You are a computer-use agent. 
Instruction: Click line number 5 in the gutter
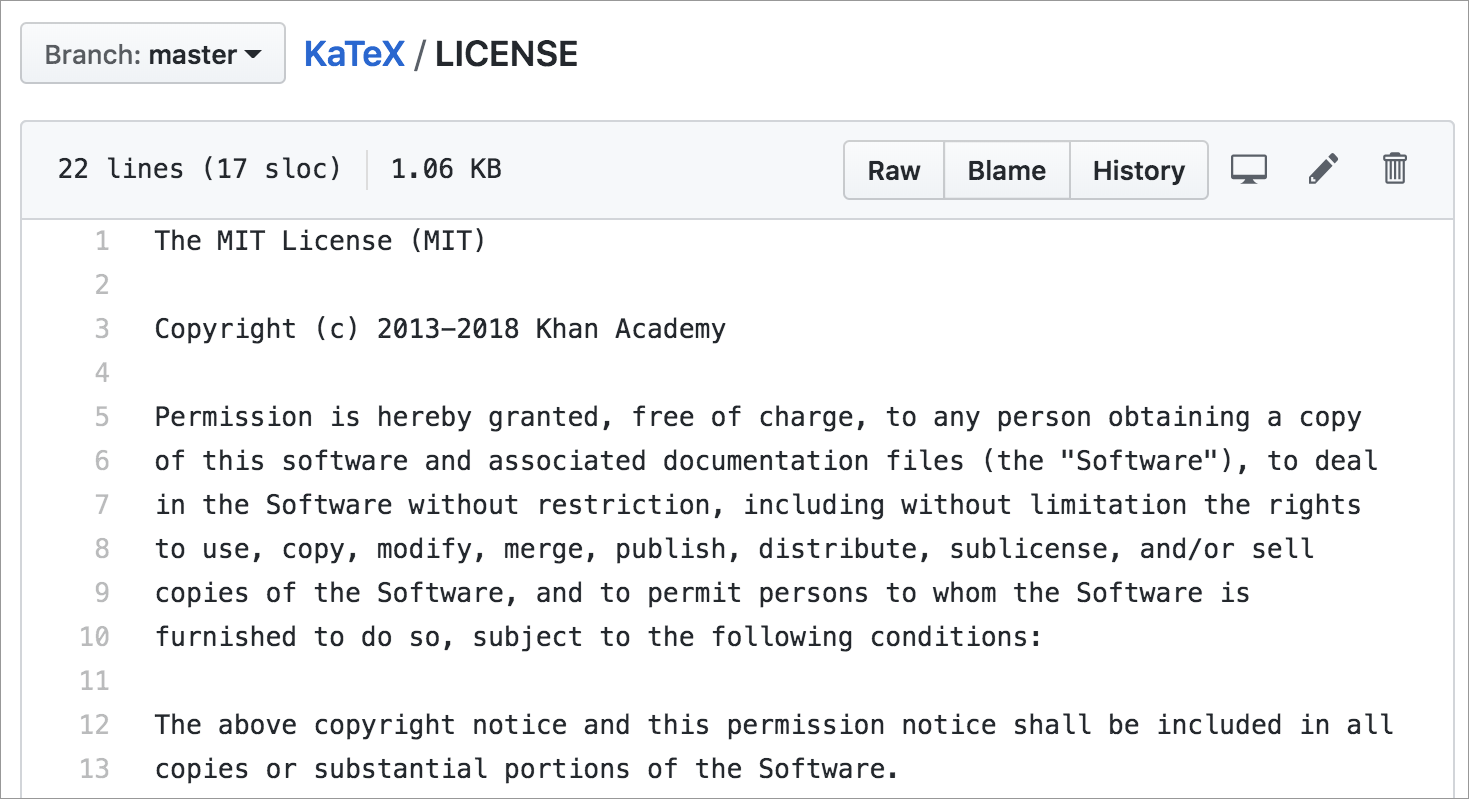coord(101,417)
